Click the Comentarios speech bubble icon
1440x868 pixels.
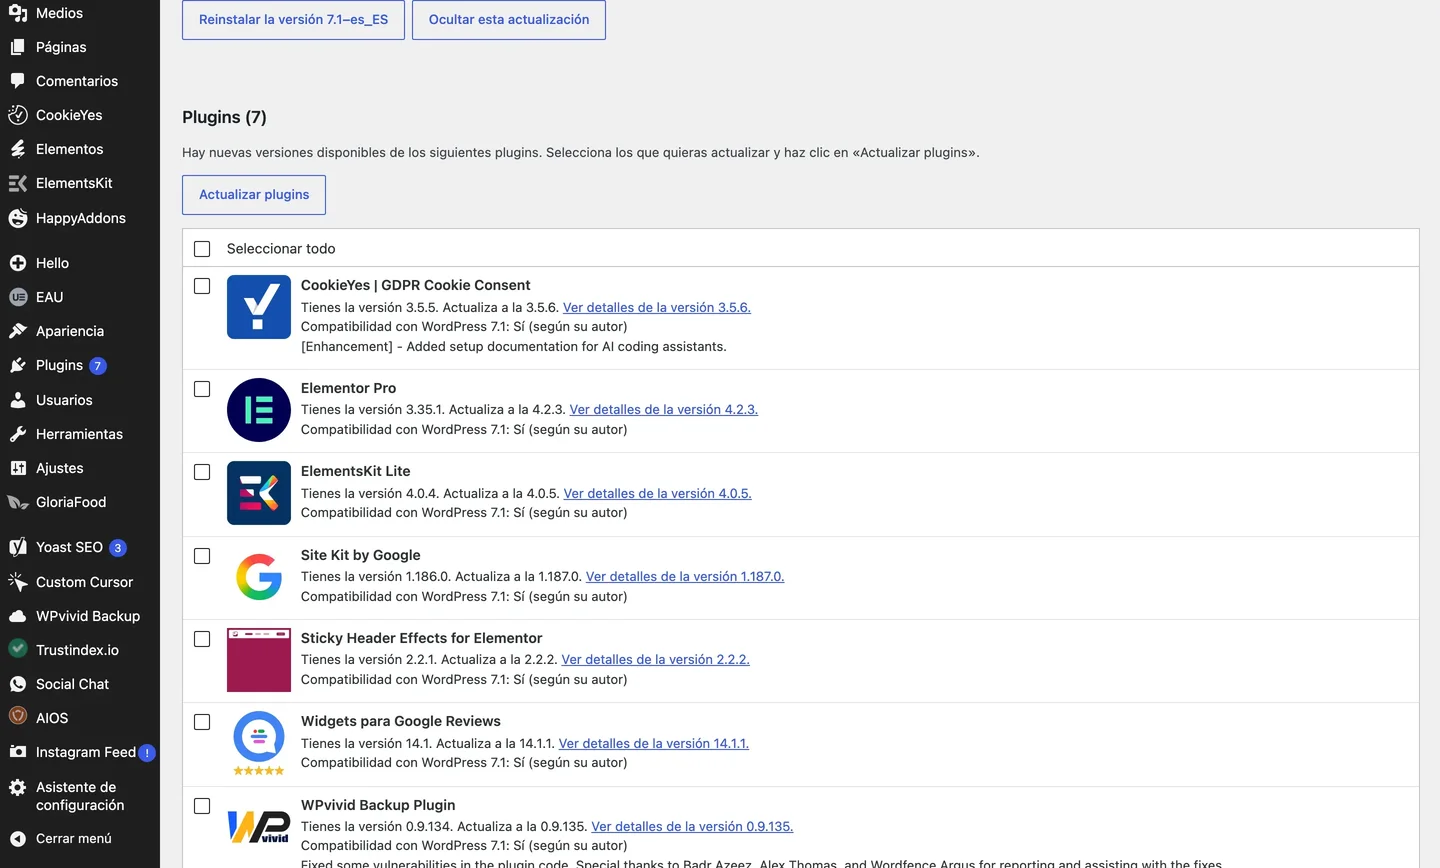18,81
